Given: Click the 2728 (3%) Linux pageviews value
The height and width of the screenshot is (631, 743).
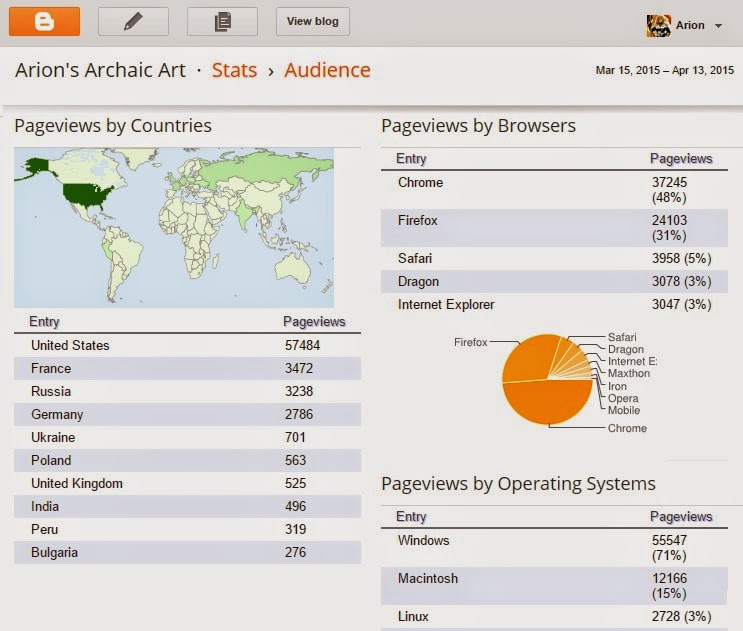Looking at the screenshot, I should coord(681,617).
